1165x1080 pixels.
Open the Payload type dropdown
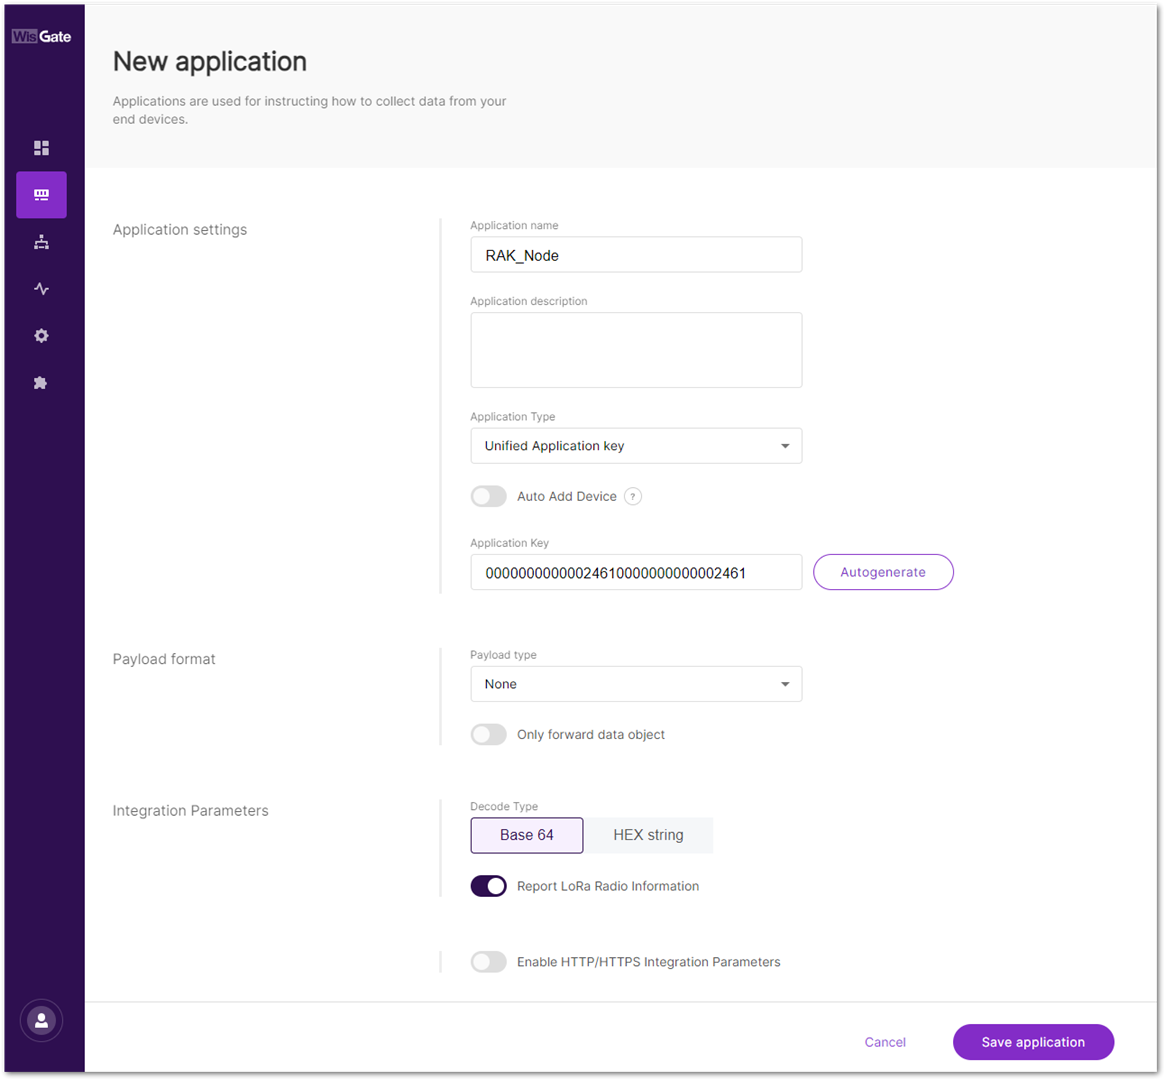[x=636, y=684]
